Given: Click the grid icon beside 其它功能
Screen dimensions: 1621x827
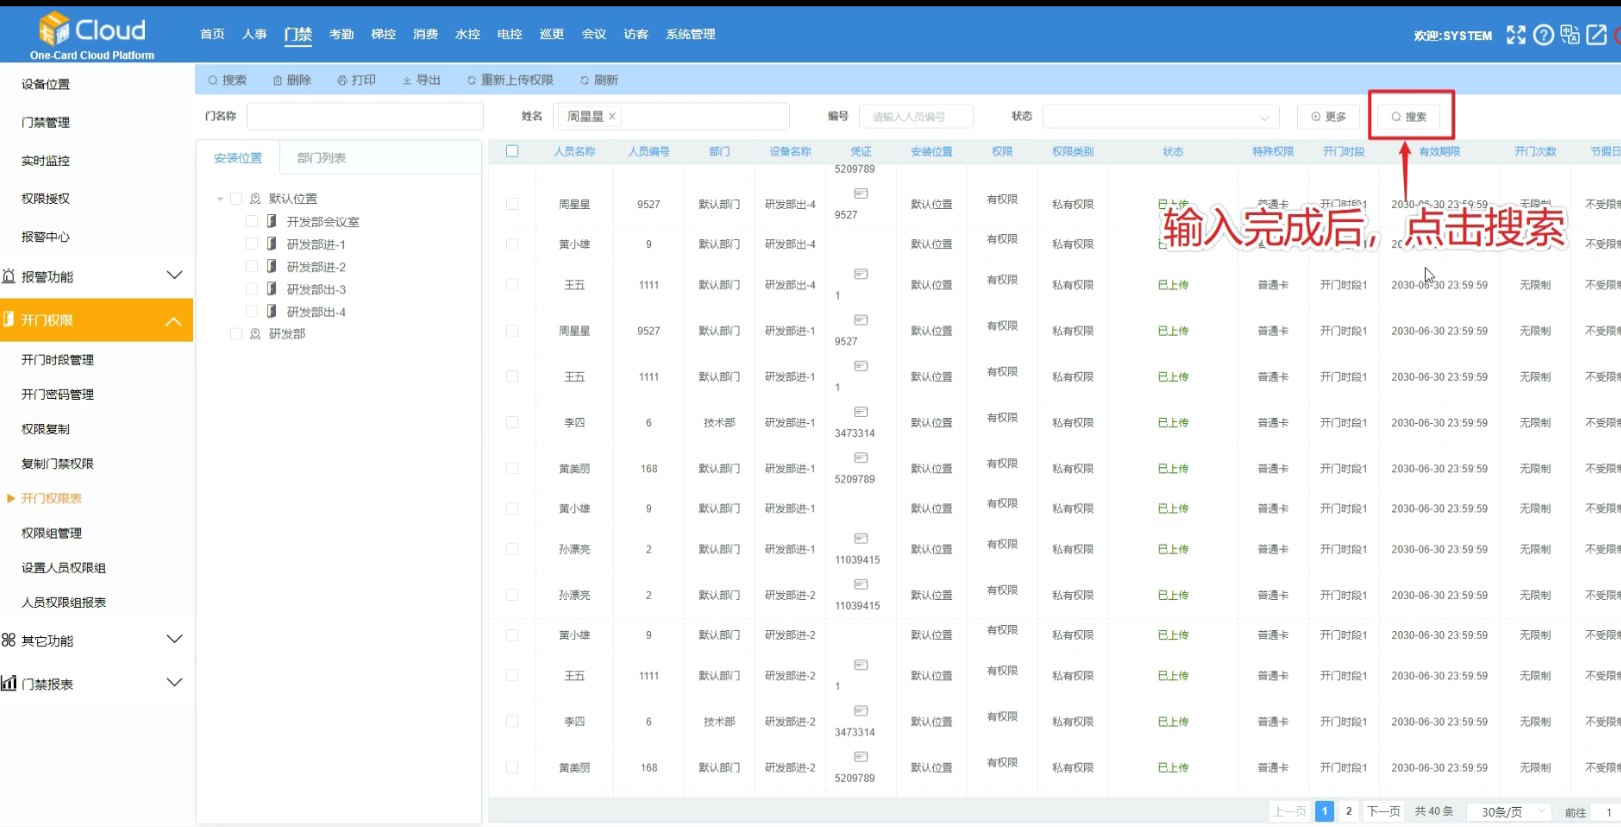Looking at the screenshot, I should pos(8,640).
